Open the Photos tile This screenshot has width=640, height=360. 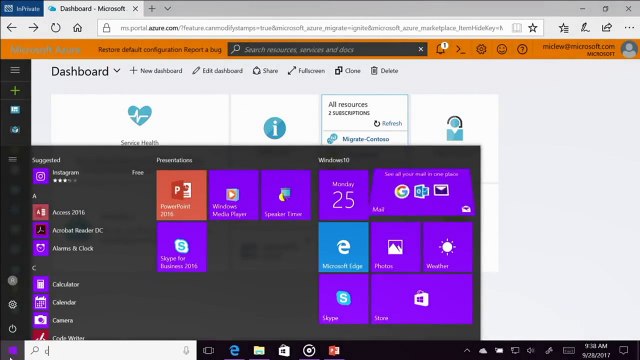(x=396, y=247)
